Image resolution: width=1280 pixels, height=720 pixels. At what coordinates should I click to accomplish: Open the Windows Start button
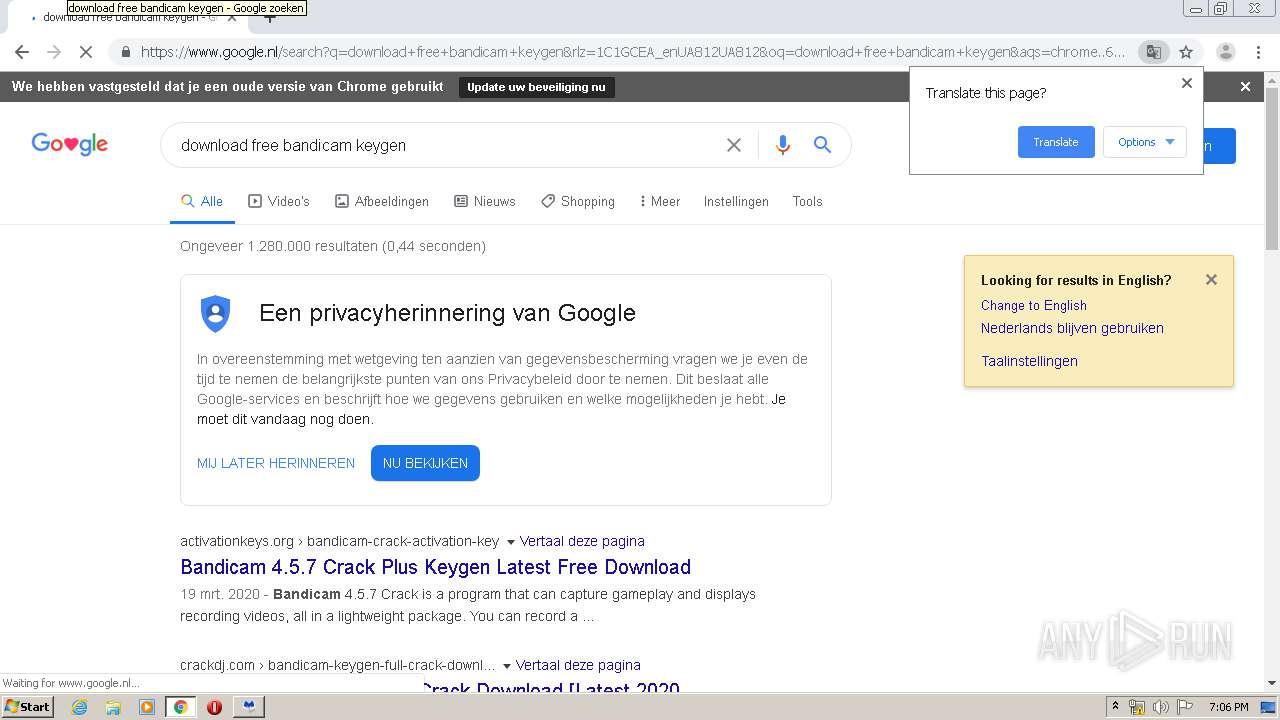(x=27, y=707)
